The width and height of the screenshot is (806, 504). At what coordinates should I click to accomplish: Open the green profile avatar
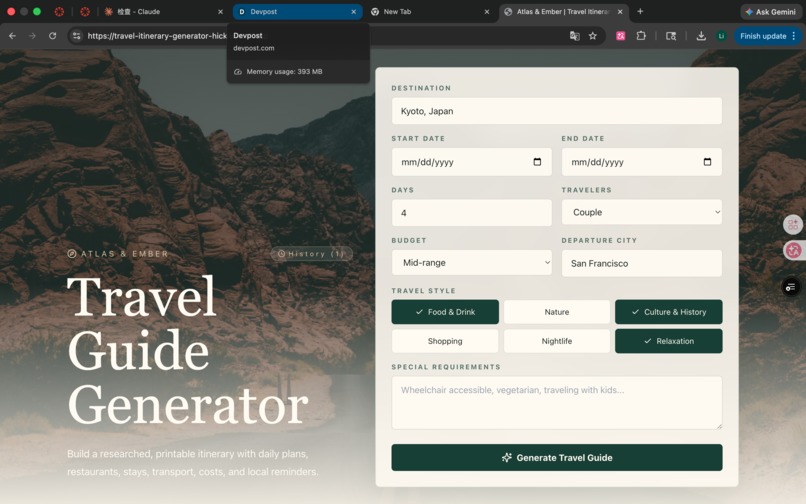click(x=721, y=36)
